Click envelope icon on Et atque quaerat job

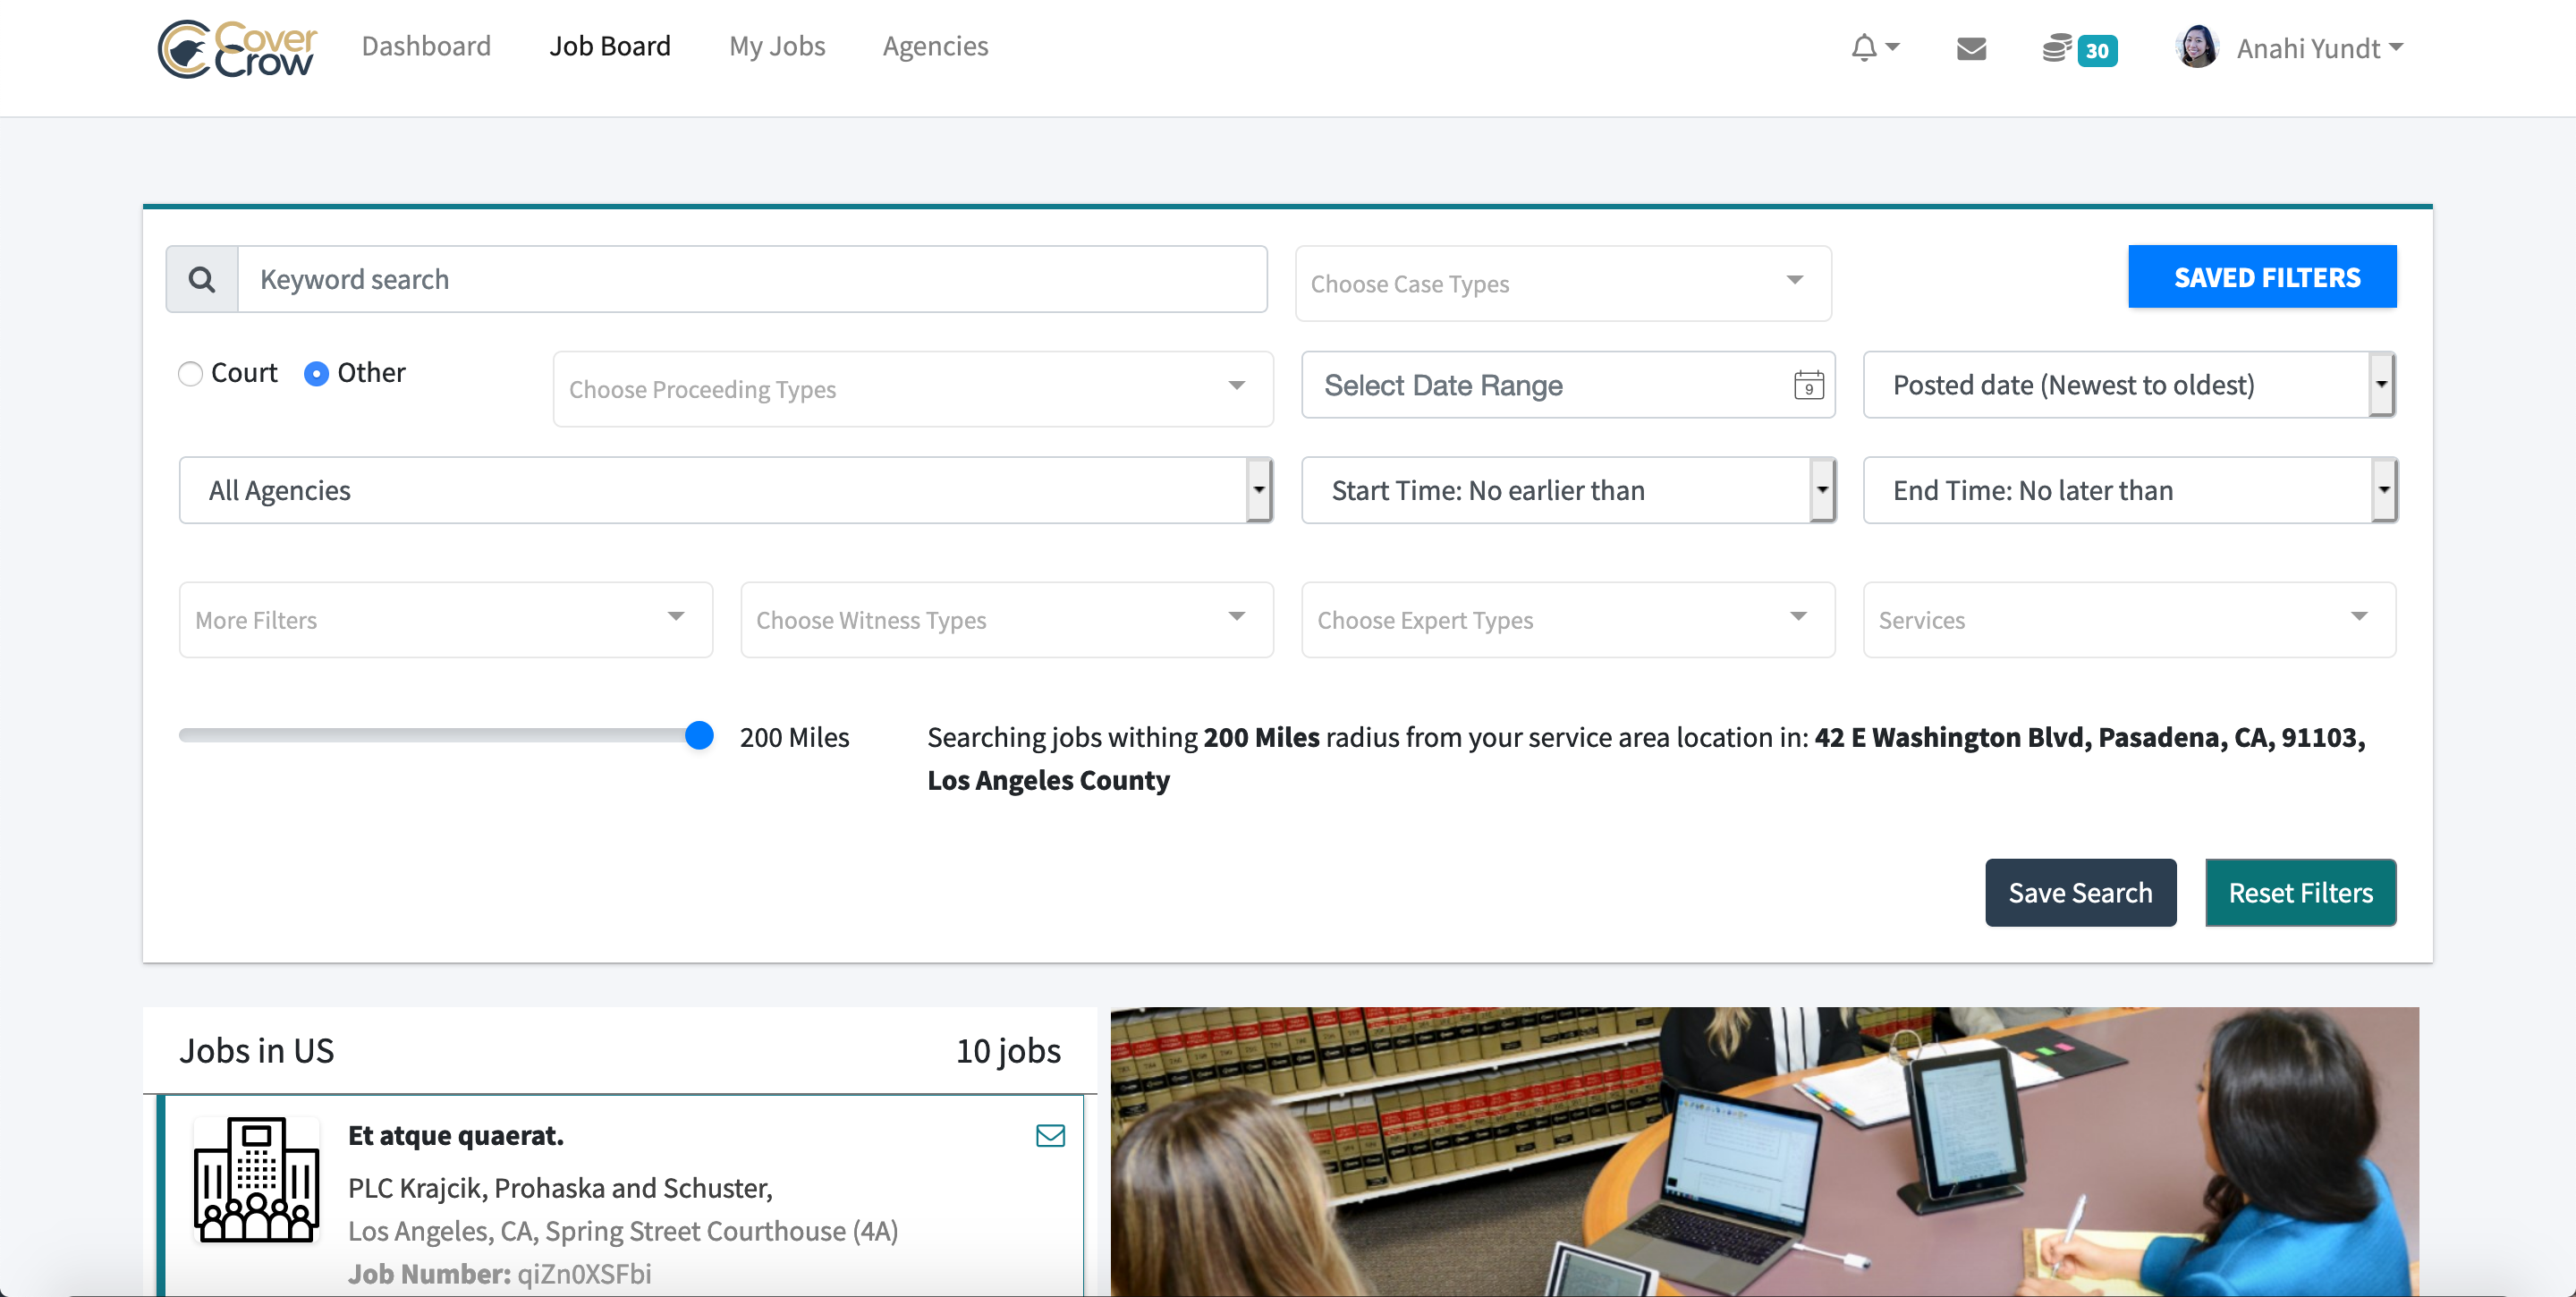[x=1050, y=1135]
